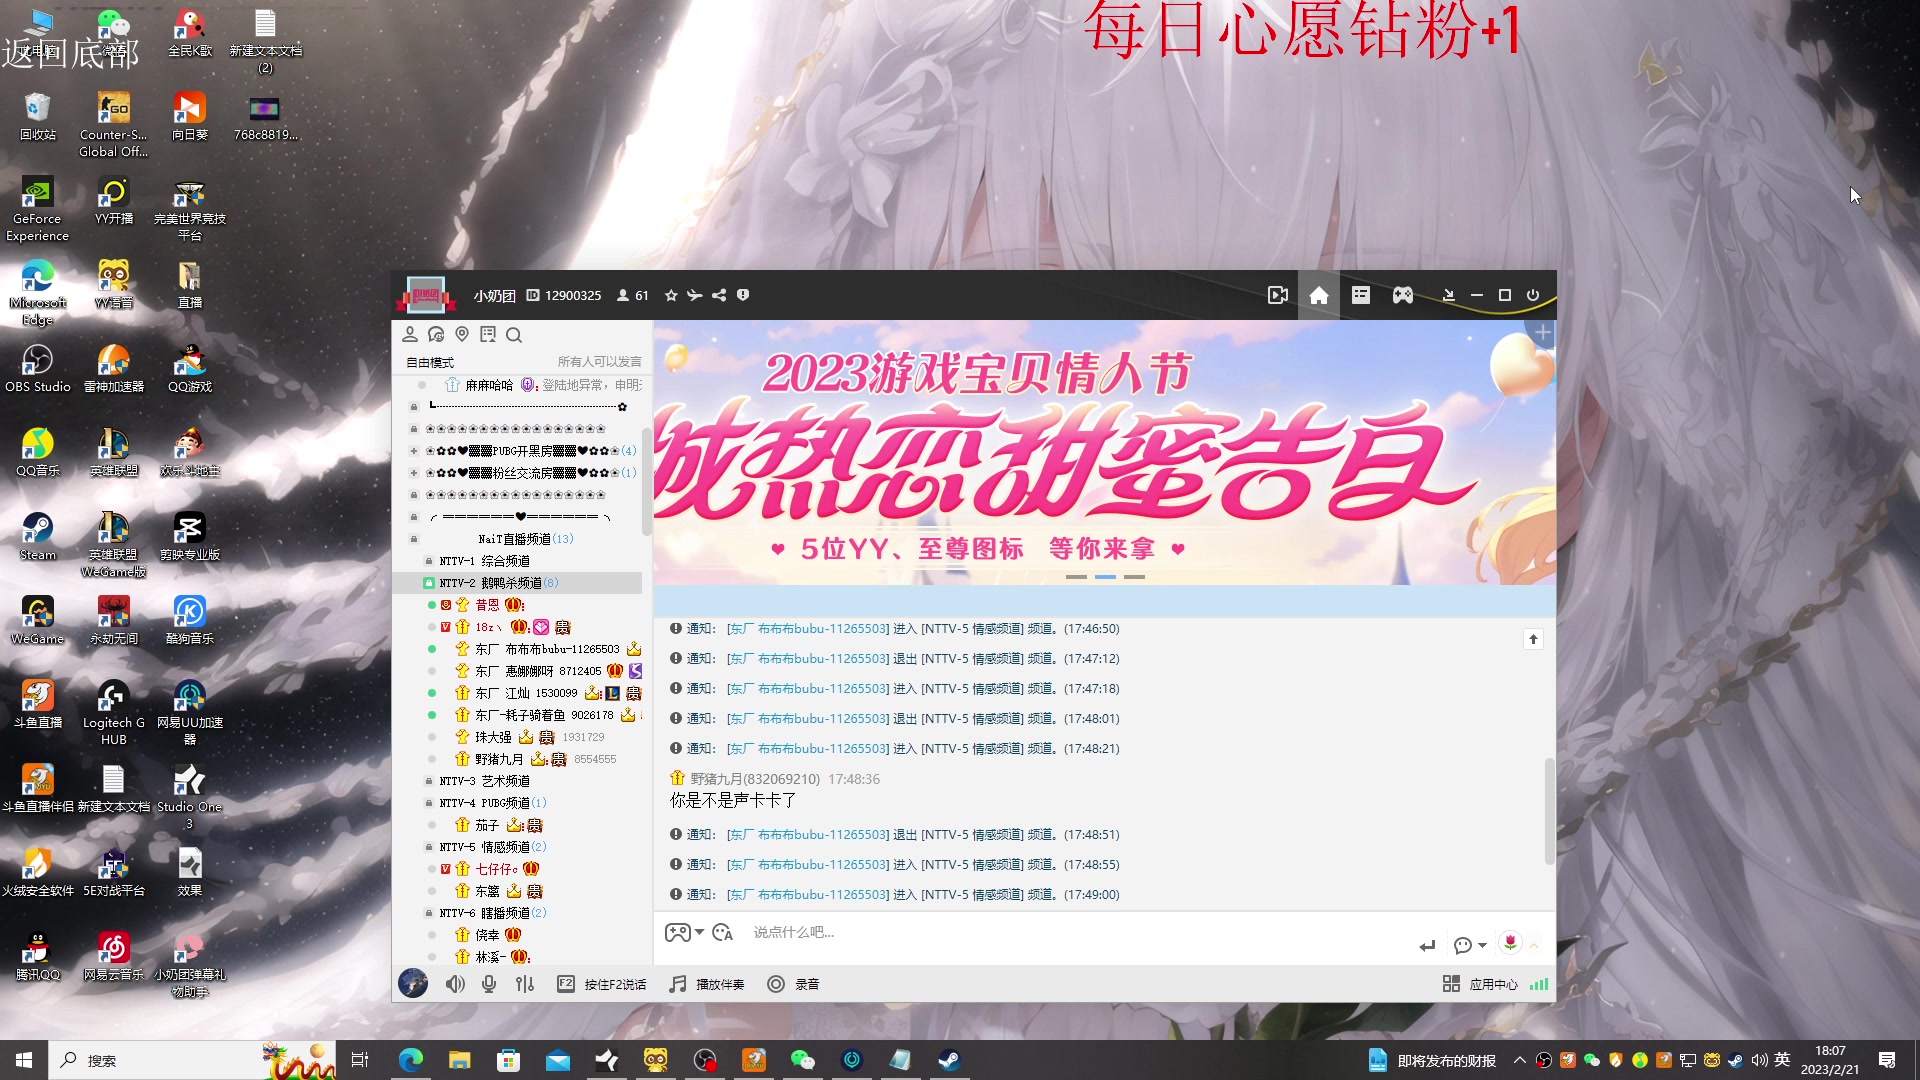Switch to the home tab in title bar
The width and height of the screenshot is (1920, 1080).
1318,295
